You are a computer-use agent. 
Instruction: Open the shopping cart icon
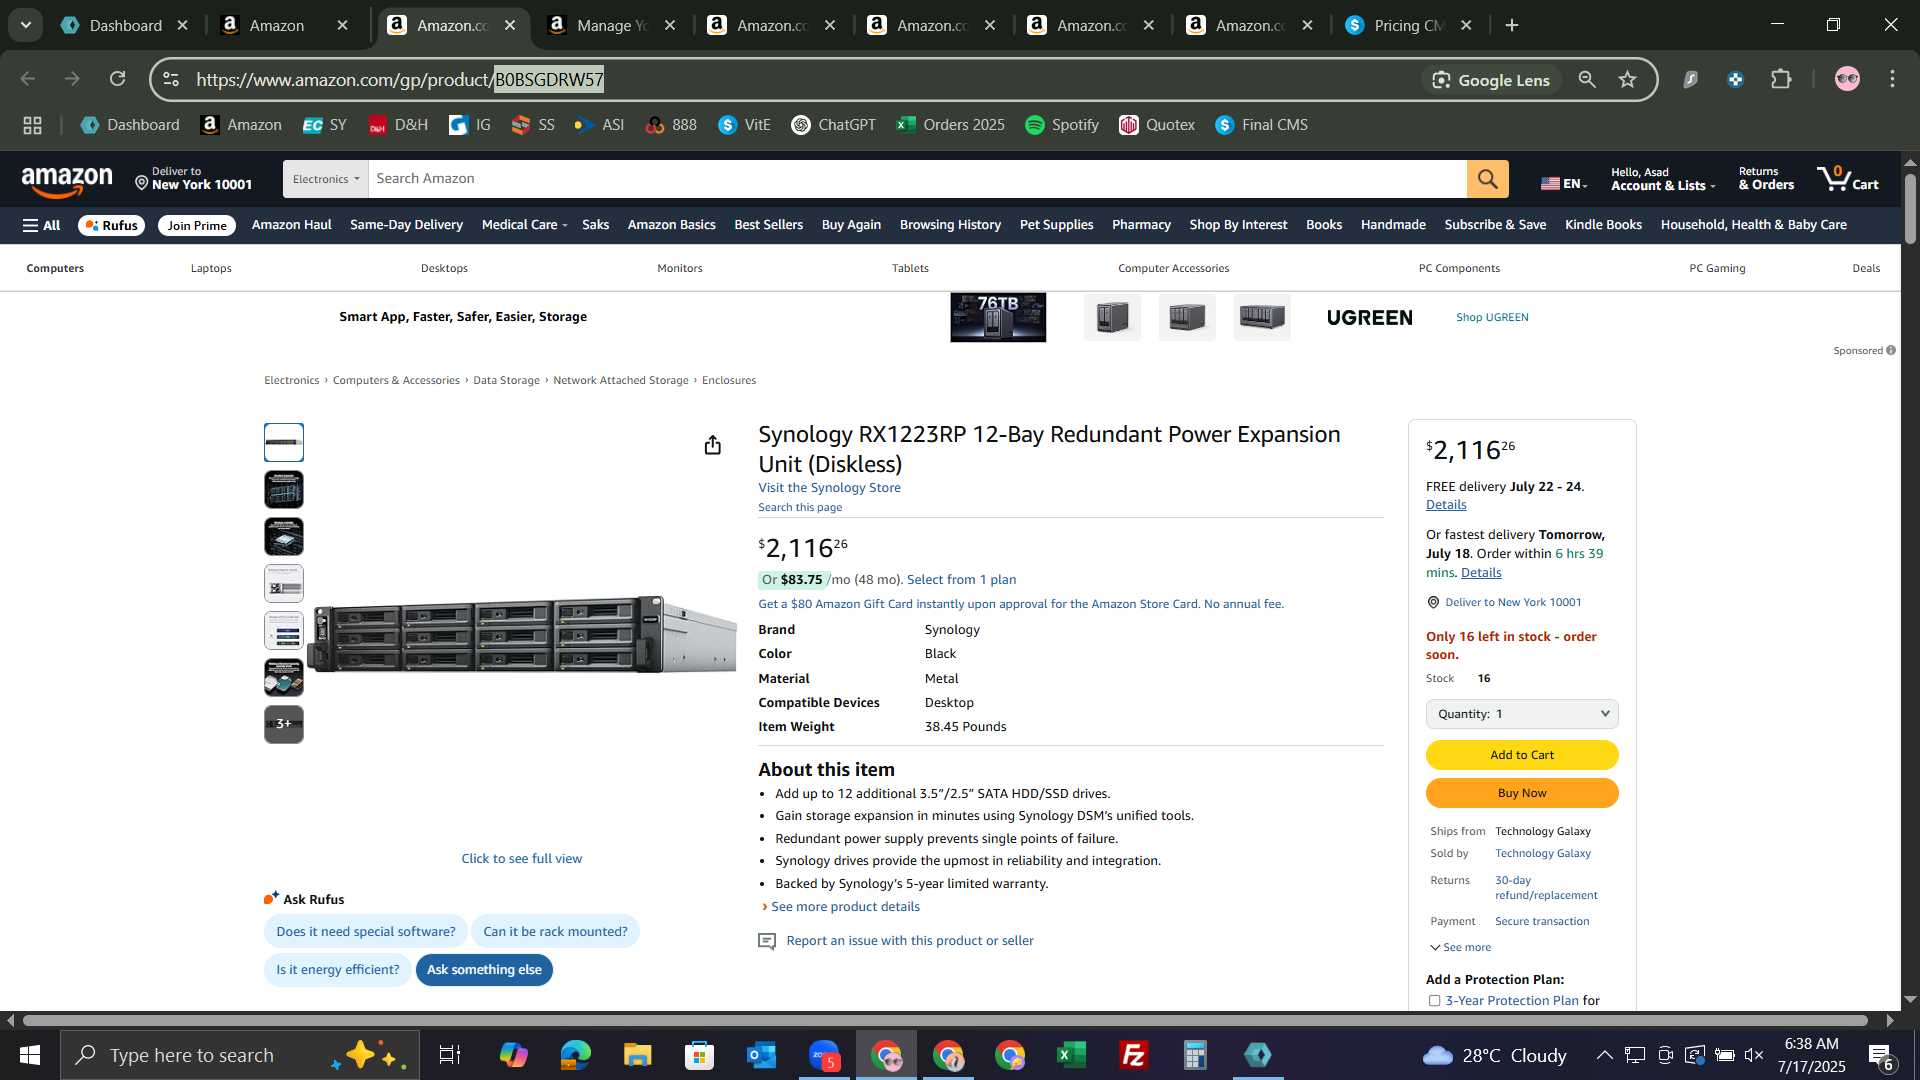click(x=1848, y=179)
